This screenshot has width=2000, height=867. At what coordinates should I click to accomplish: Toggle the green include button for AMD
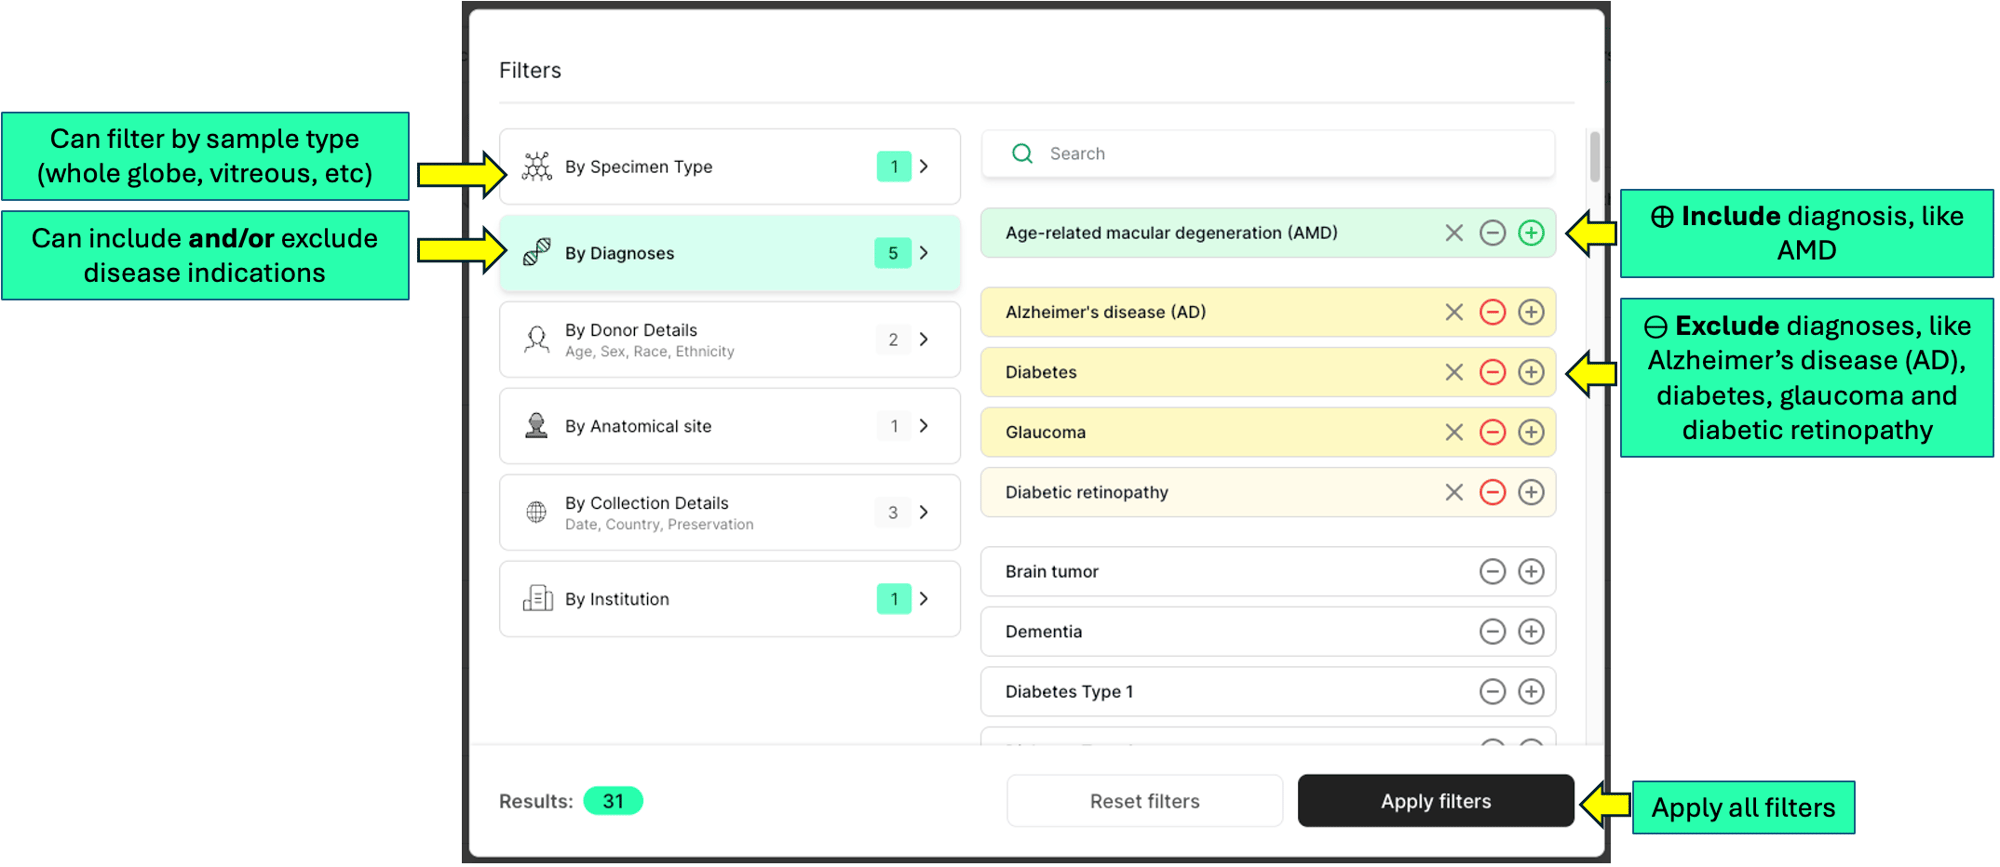[x=1531, y=233]
